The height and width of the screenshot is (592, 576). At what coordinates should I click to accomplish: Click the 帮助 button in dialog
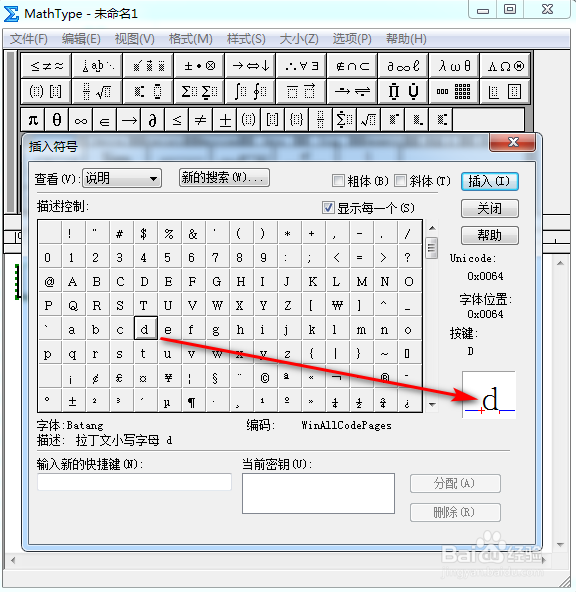click(490, 236)
